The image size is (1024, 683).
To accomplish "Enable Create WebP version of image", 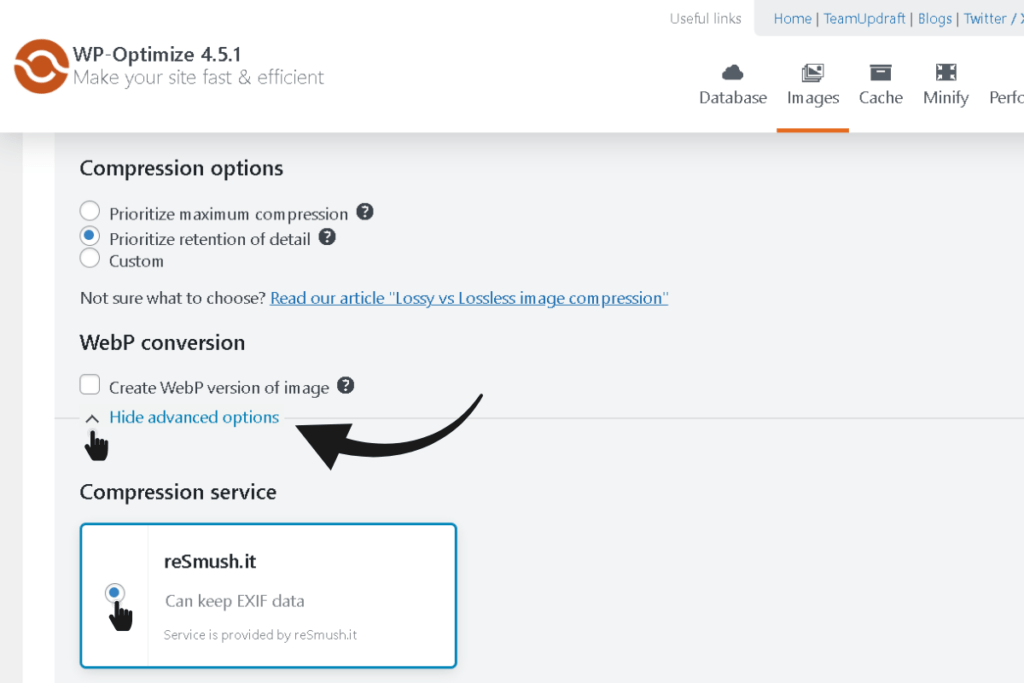I will coord(90,386).
